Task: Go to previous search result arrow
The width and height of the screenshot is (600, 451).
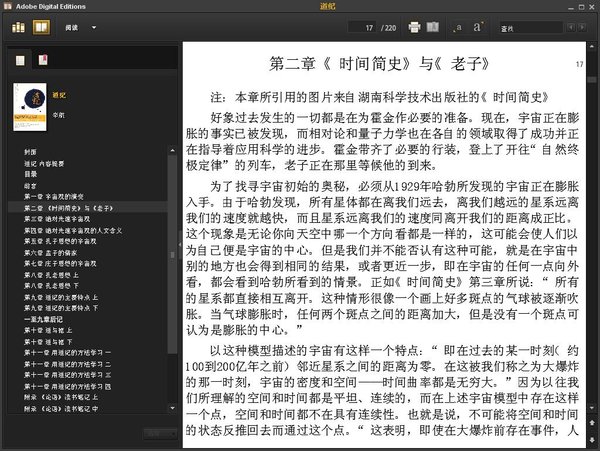Action: (571, 27)
